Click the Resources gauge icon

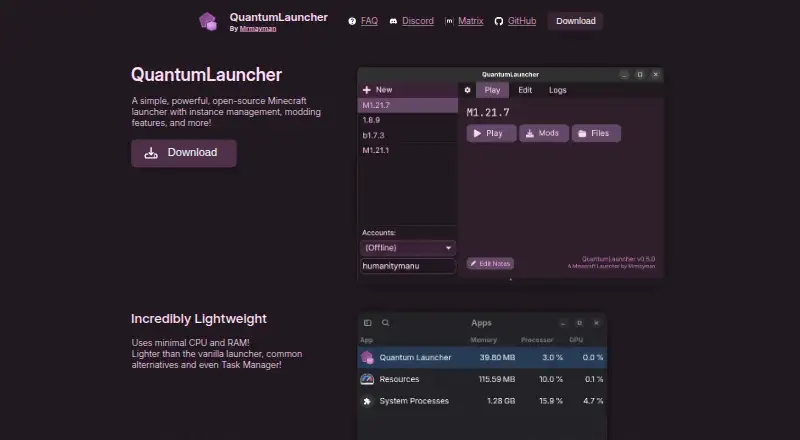pyautogui.click(x=367, y=379)
